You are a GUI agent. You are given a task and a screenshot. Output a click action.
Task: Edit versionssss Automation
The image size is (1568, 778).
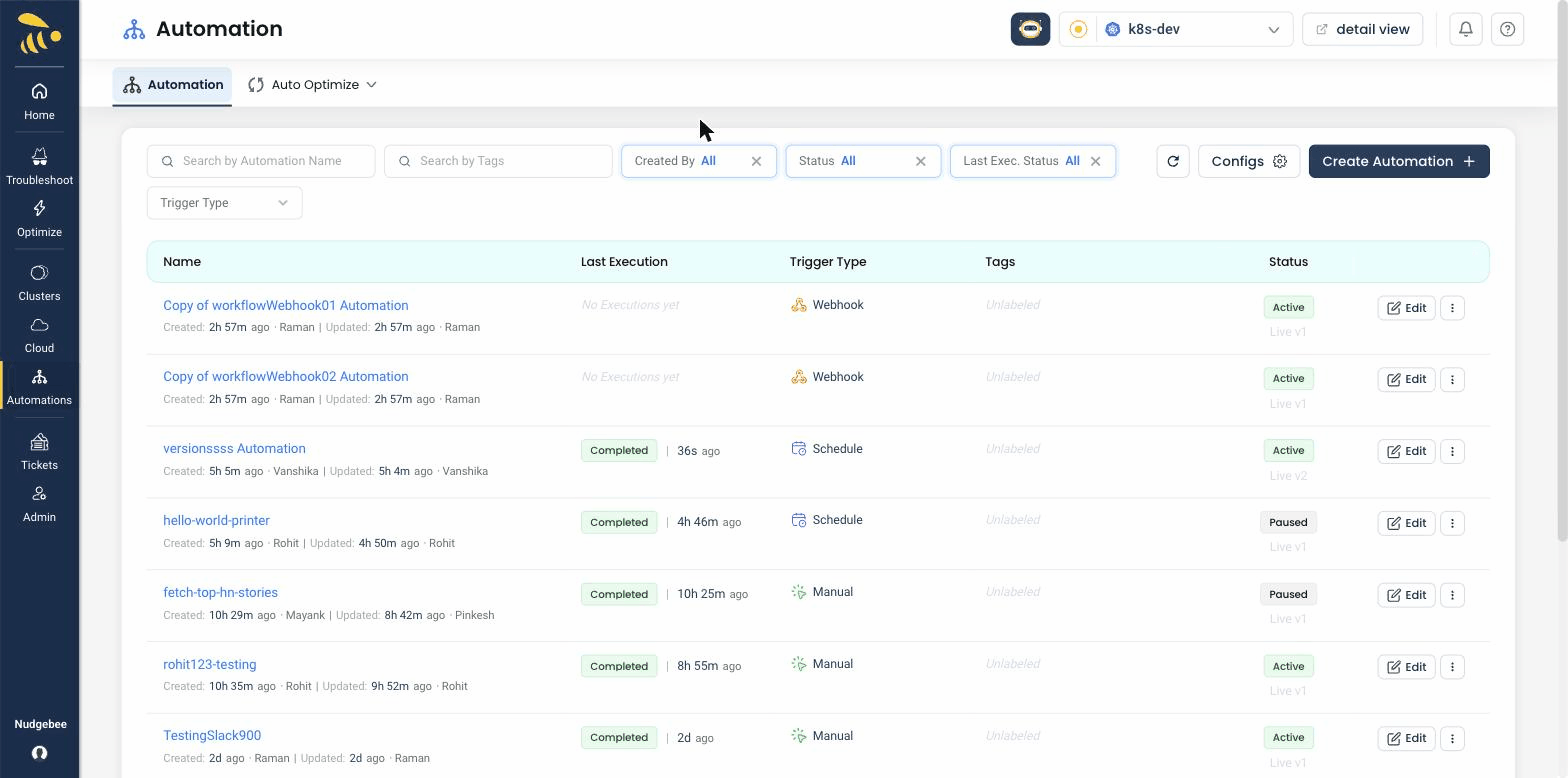[1406, 451]
